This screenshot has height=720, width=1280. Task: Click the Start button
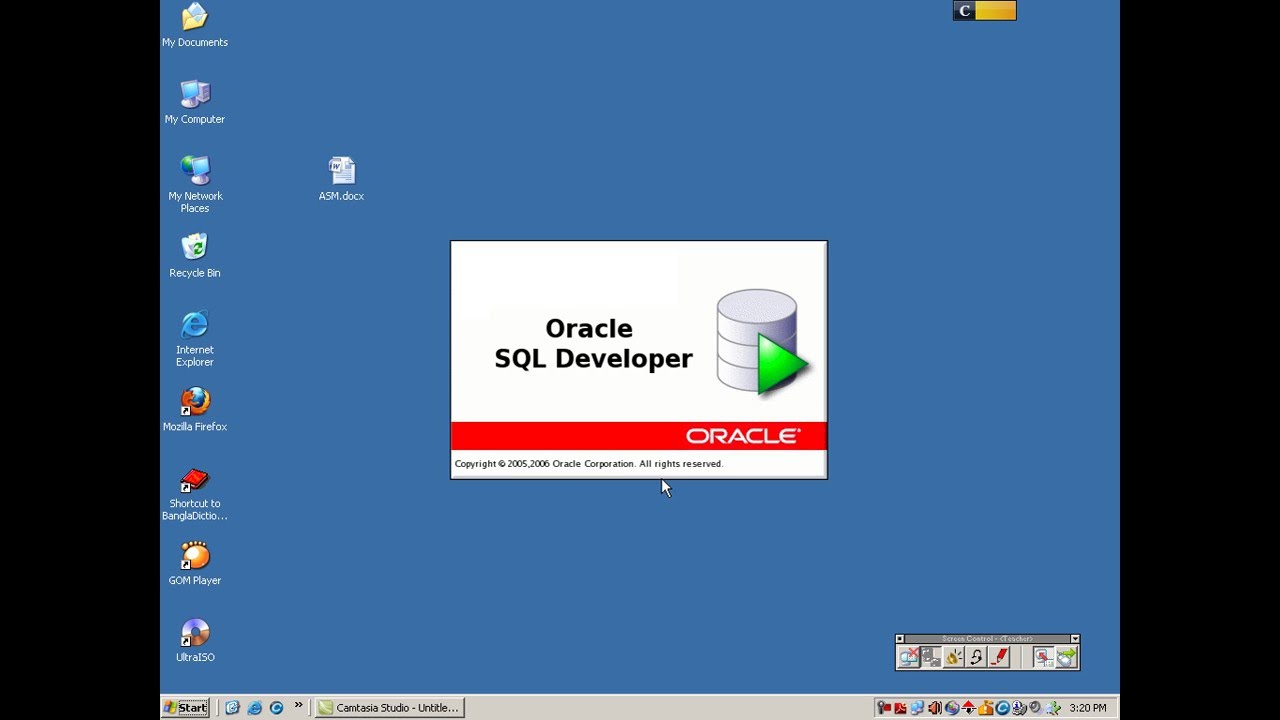(x=185, y=707)
